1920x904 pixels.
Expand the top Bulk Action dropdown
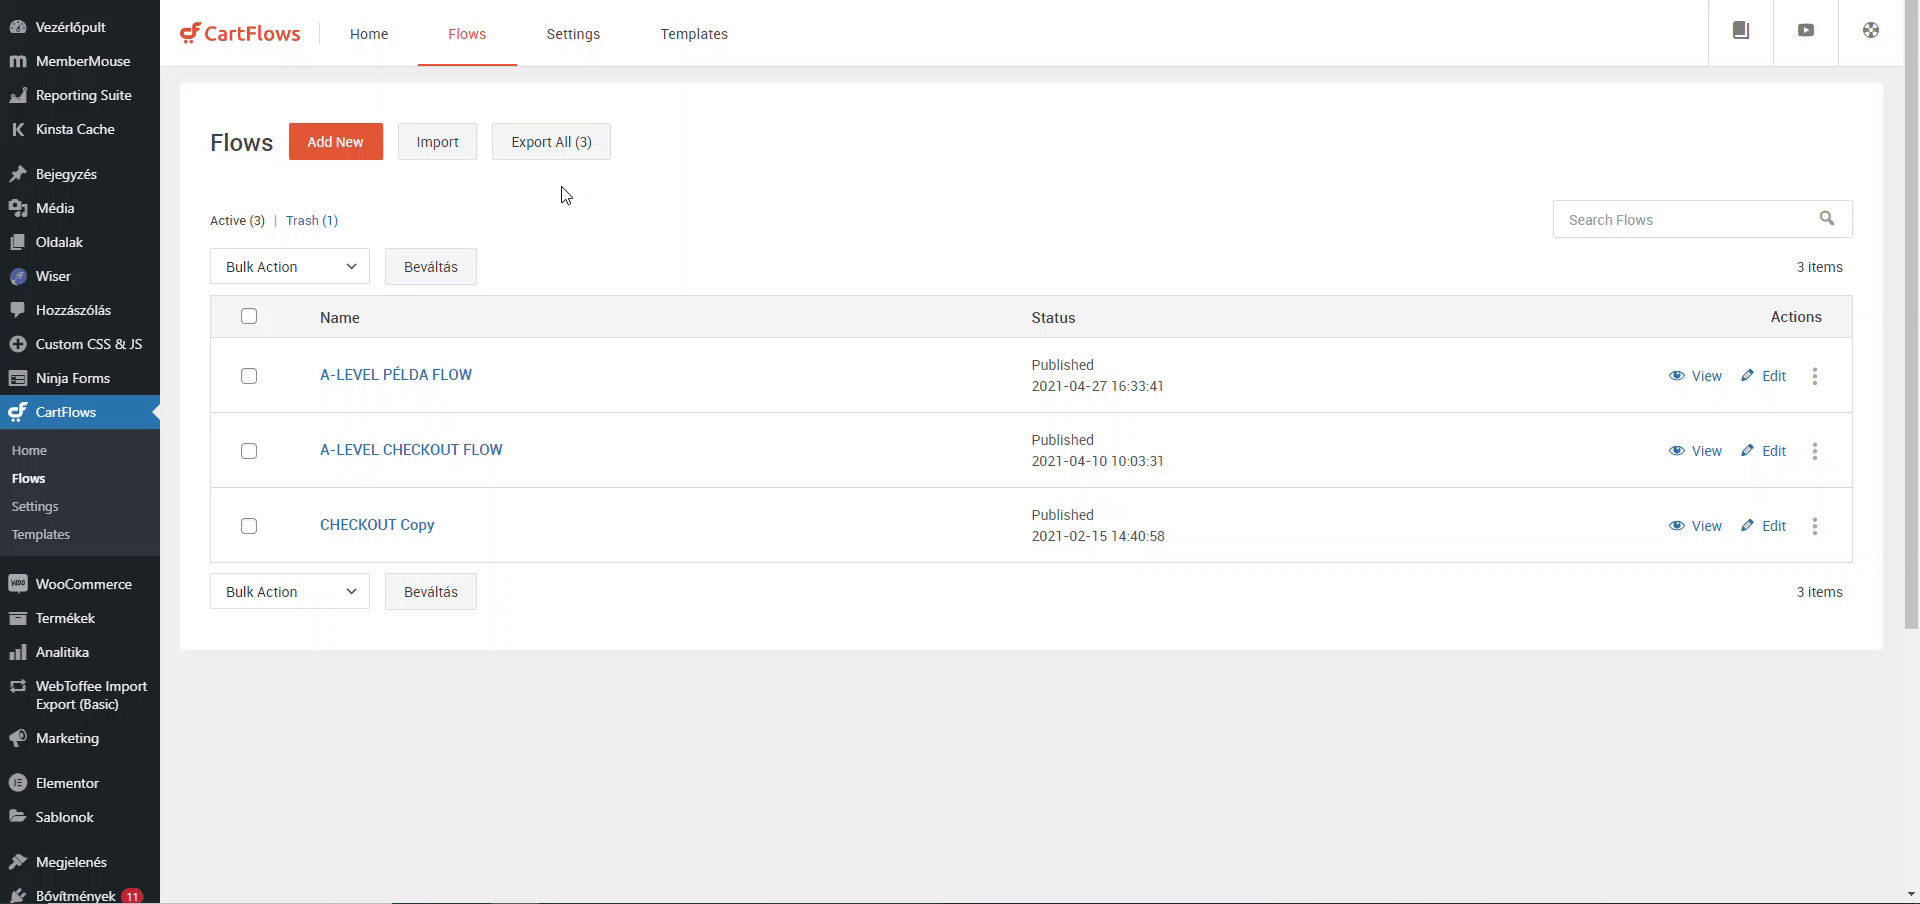(x=290, y=267)
